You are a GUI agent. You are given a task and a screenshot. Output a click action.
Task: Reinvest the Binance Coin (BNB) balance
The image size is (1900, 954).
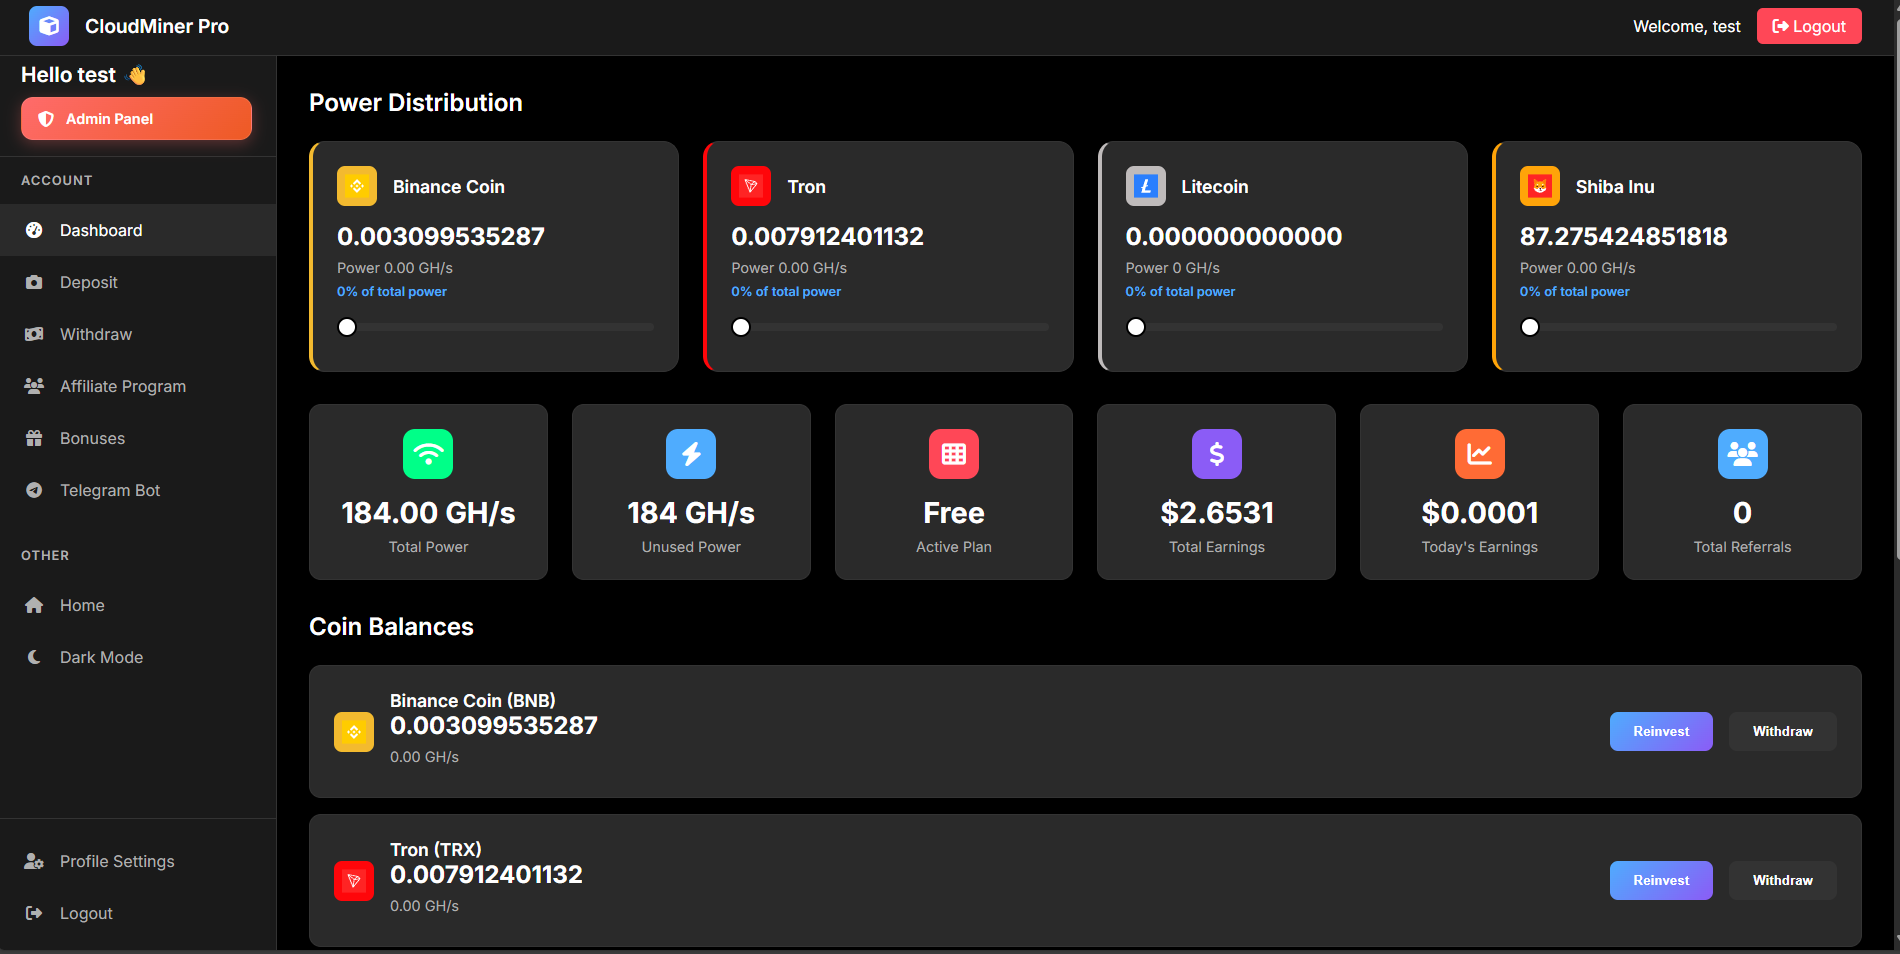point(1660,731)
